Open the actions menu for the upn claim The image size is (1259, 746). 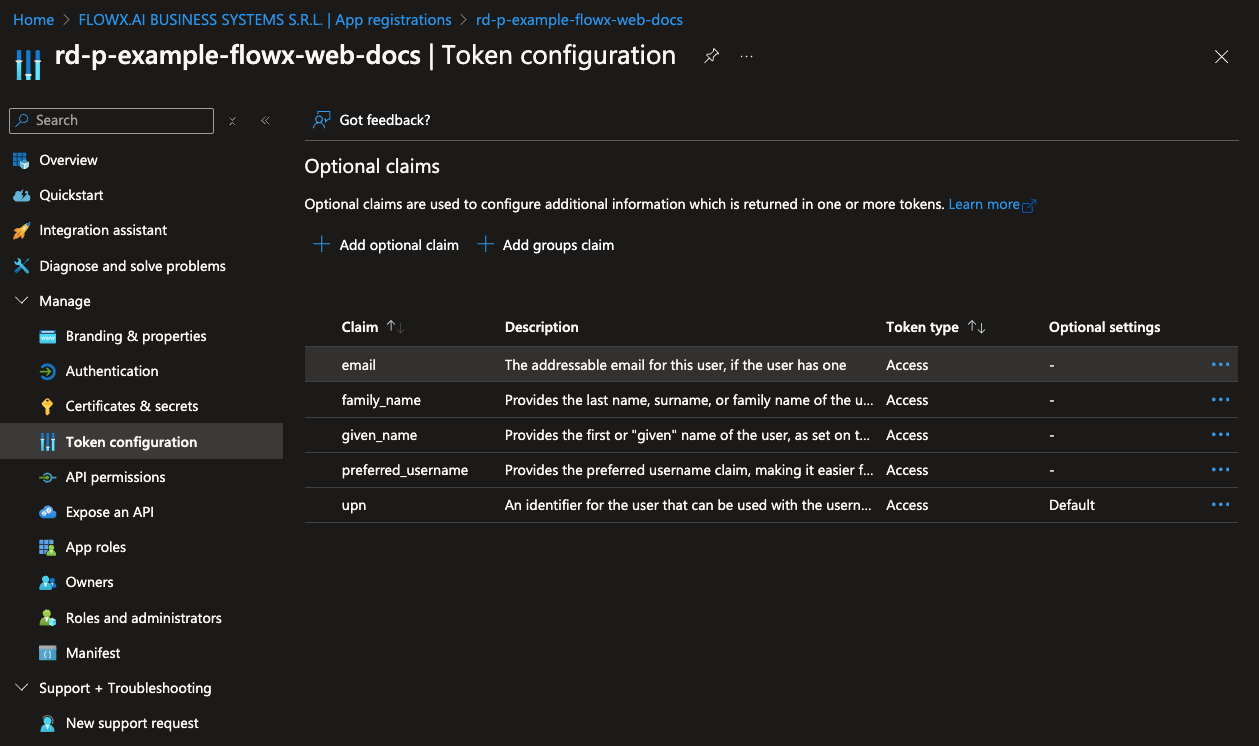click(x=1220, y=505)
